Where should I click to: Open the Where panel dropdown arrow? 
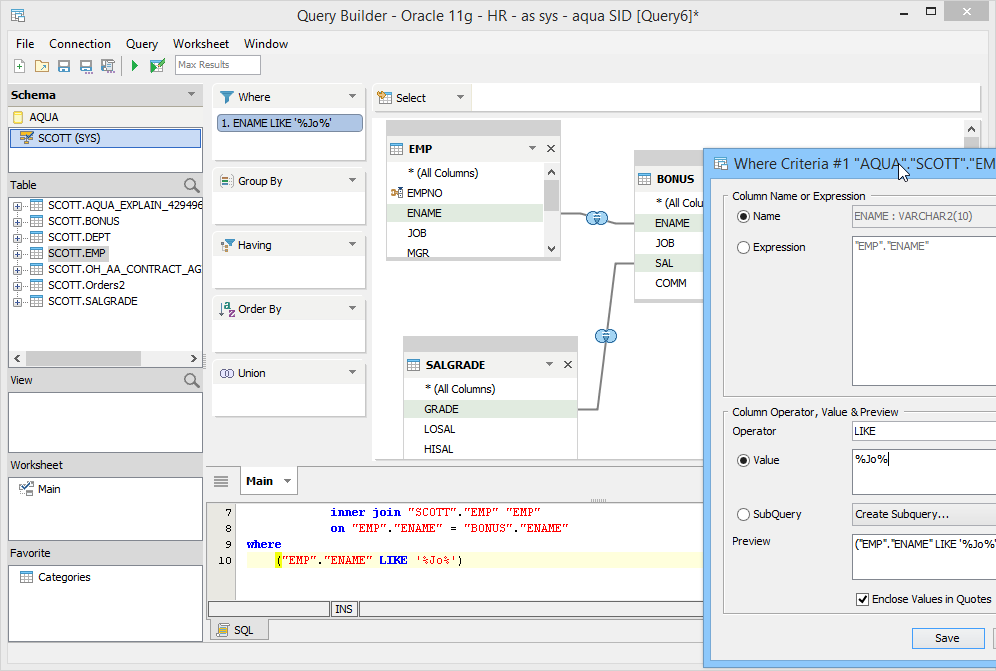(353, 97)
